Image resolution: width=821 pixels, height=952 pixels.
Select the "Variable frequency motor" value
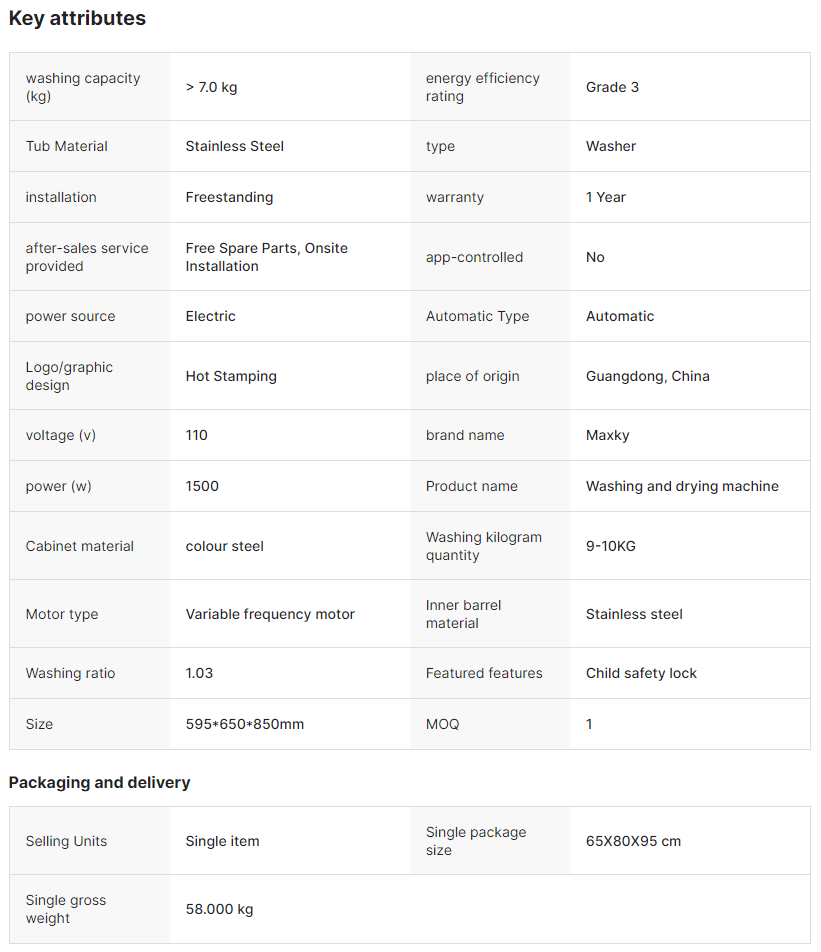point(270,614)
